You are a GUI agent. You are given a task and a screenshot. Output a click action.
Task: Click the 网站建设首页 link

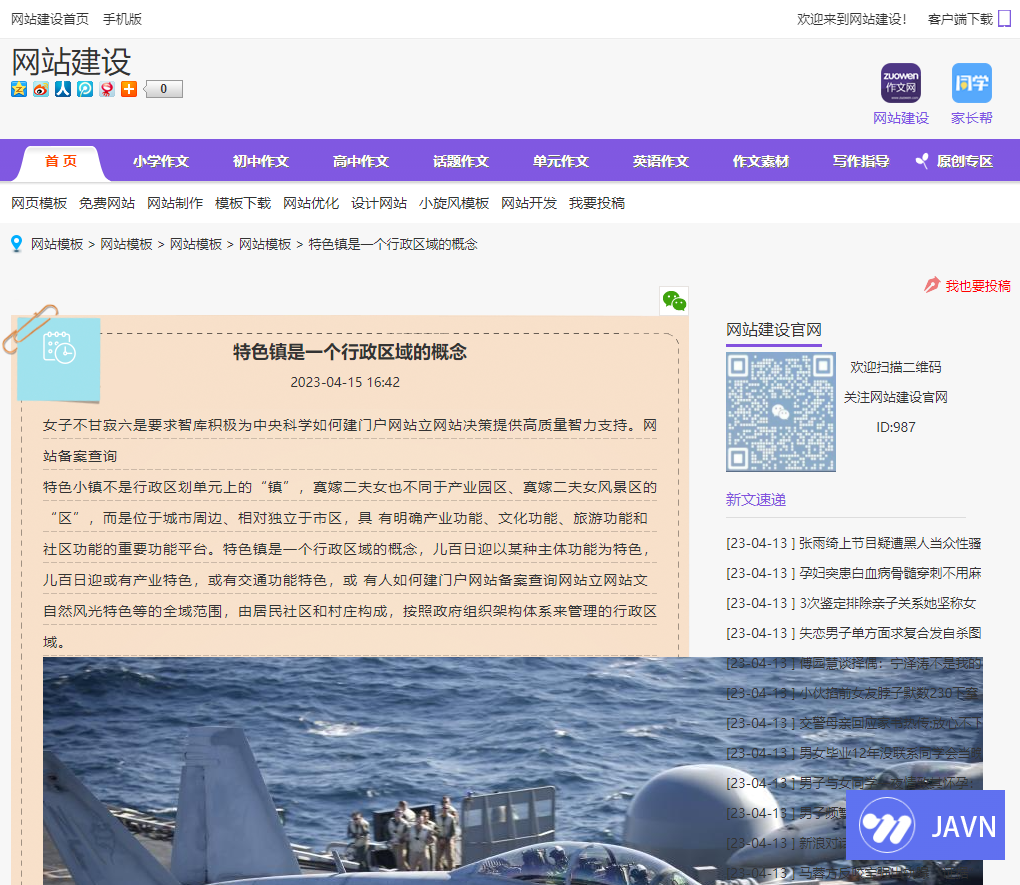(50, 19)
